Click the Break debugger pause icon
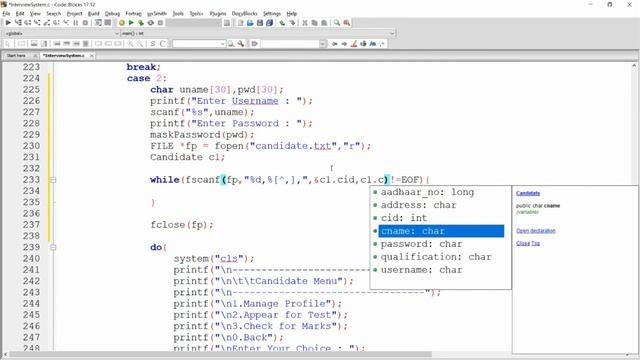 tap(76, 23)
